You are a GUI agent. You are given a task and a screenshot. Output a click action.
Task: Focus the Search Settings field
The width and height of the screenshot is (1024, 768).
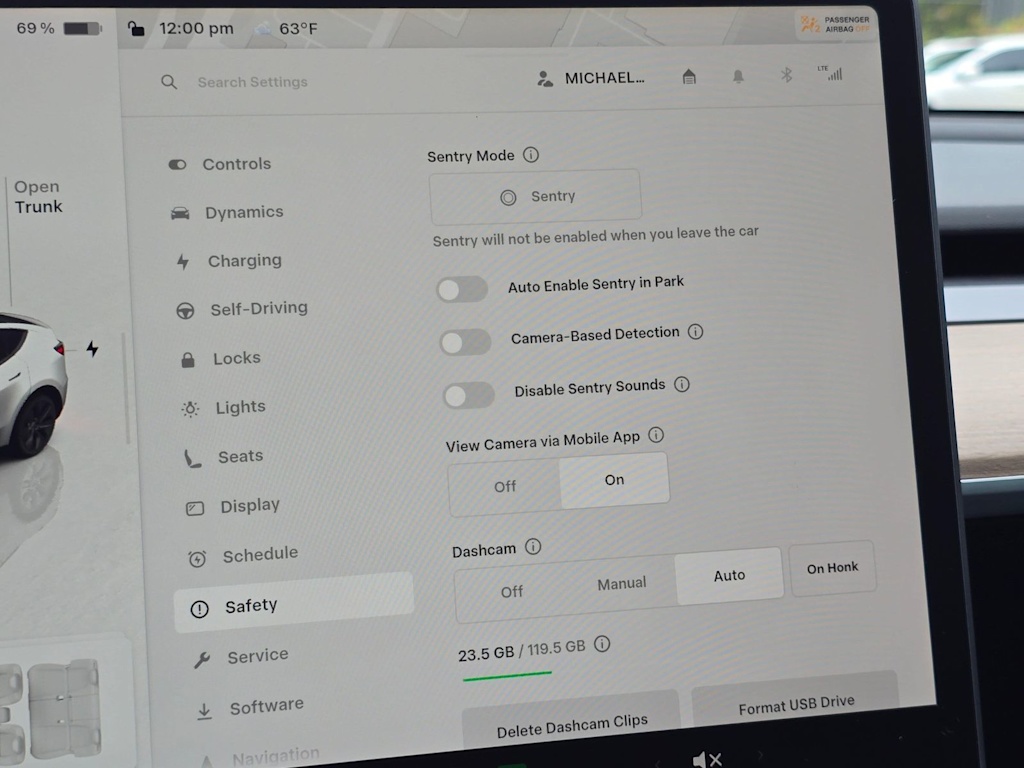tap(253, 82)
